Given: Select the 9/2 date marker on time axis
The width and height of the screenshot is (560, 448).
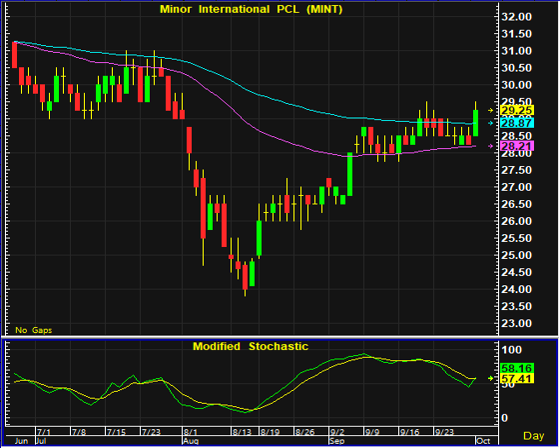Looking at the screenshot, I should click(x=337, y=432).
